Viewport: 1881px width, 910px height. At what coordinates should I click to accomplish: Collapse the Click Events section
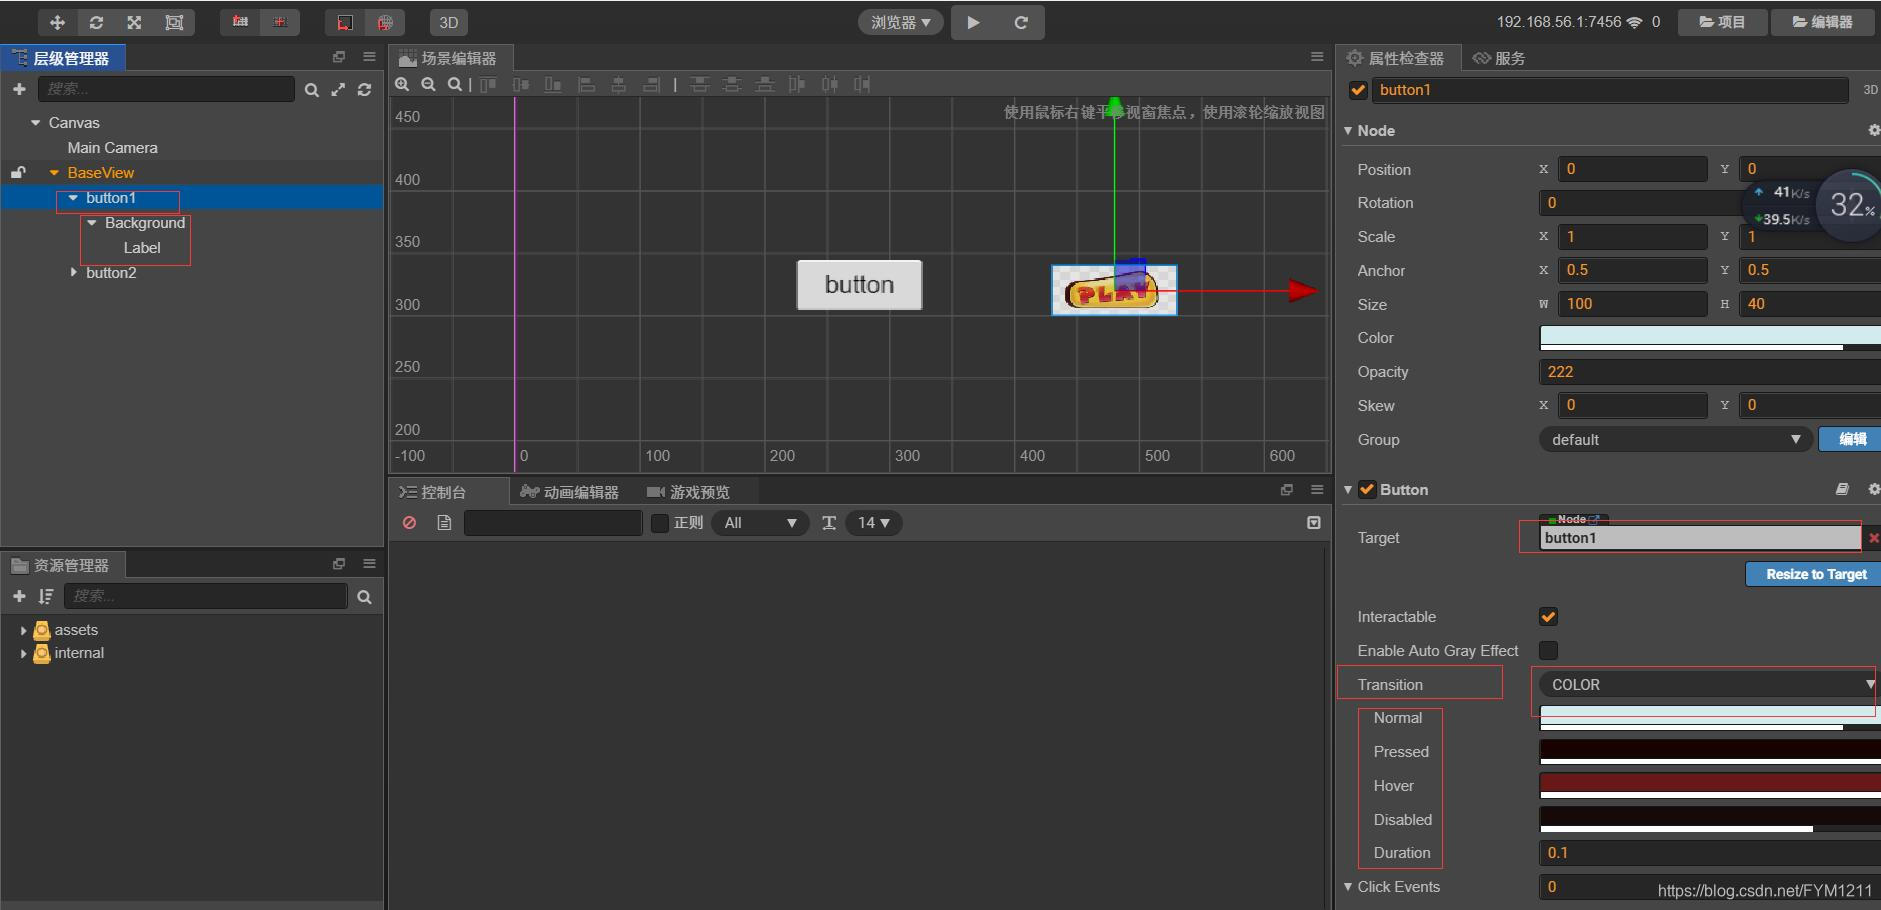1348,887
